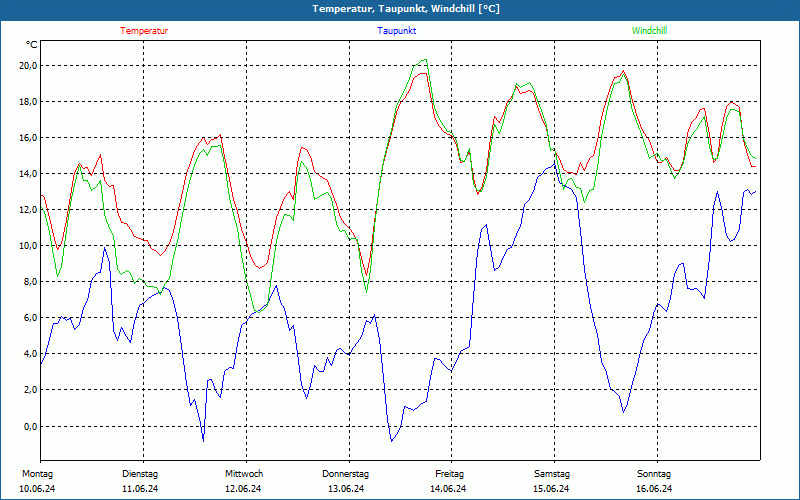Click the date 14.06.24
This screenshot has height=500, width=800.
pyautogui.click(x=448, y=489)
